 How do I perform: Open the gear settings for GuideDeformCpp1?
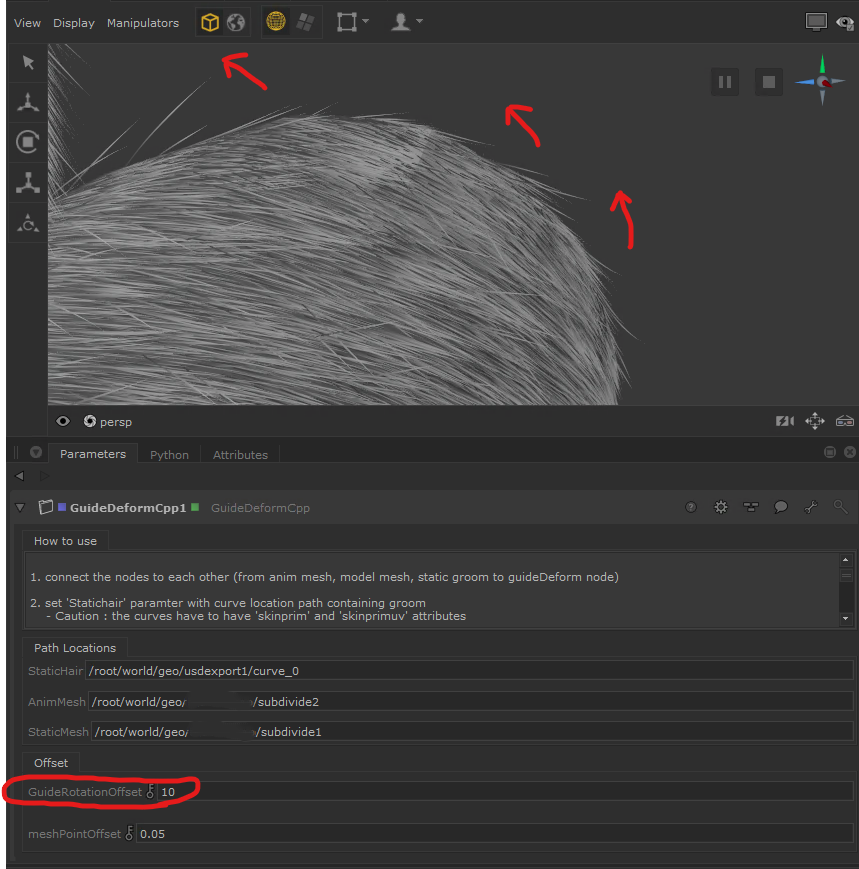click(x=721, y=508)
